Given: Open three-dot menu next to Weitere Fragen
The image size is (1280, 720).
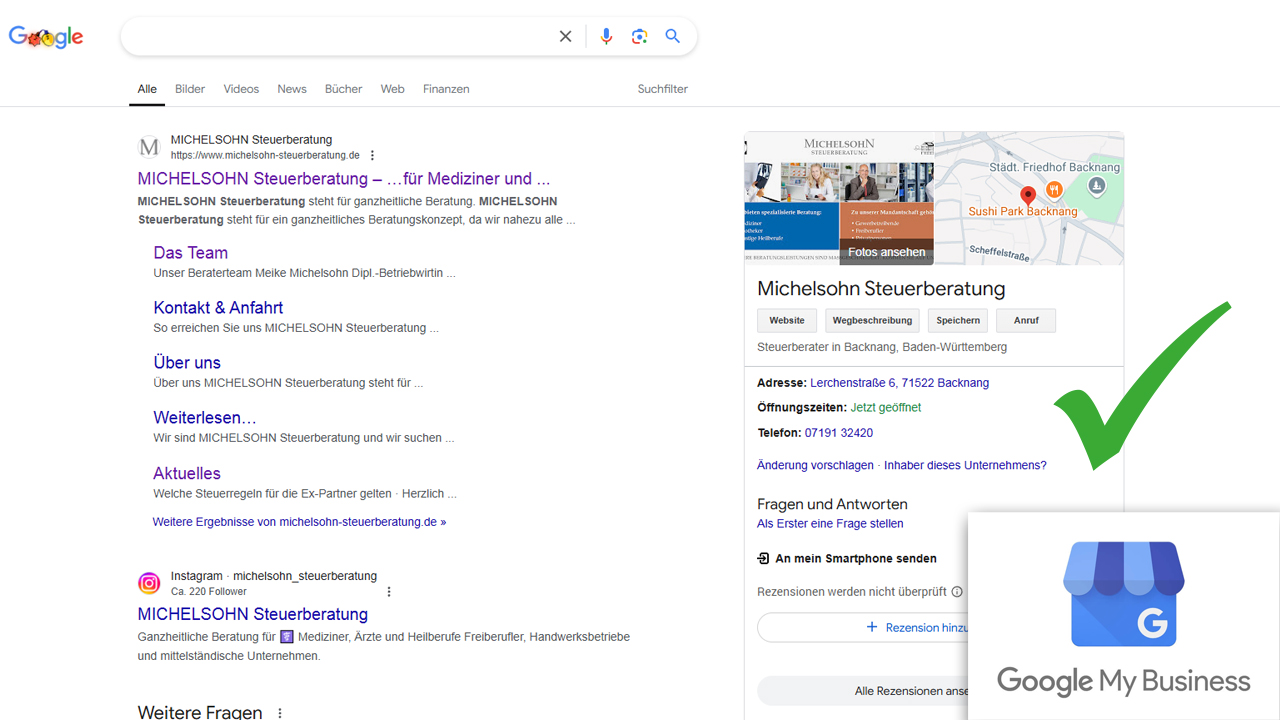Looking at the screenshot, I should coord(280,713).
